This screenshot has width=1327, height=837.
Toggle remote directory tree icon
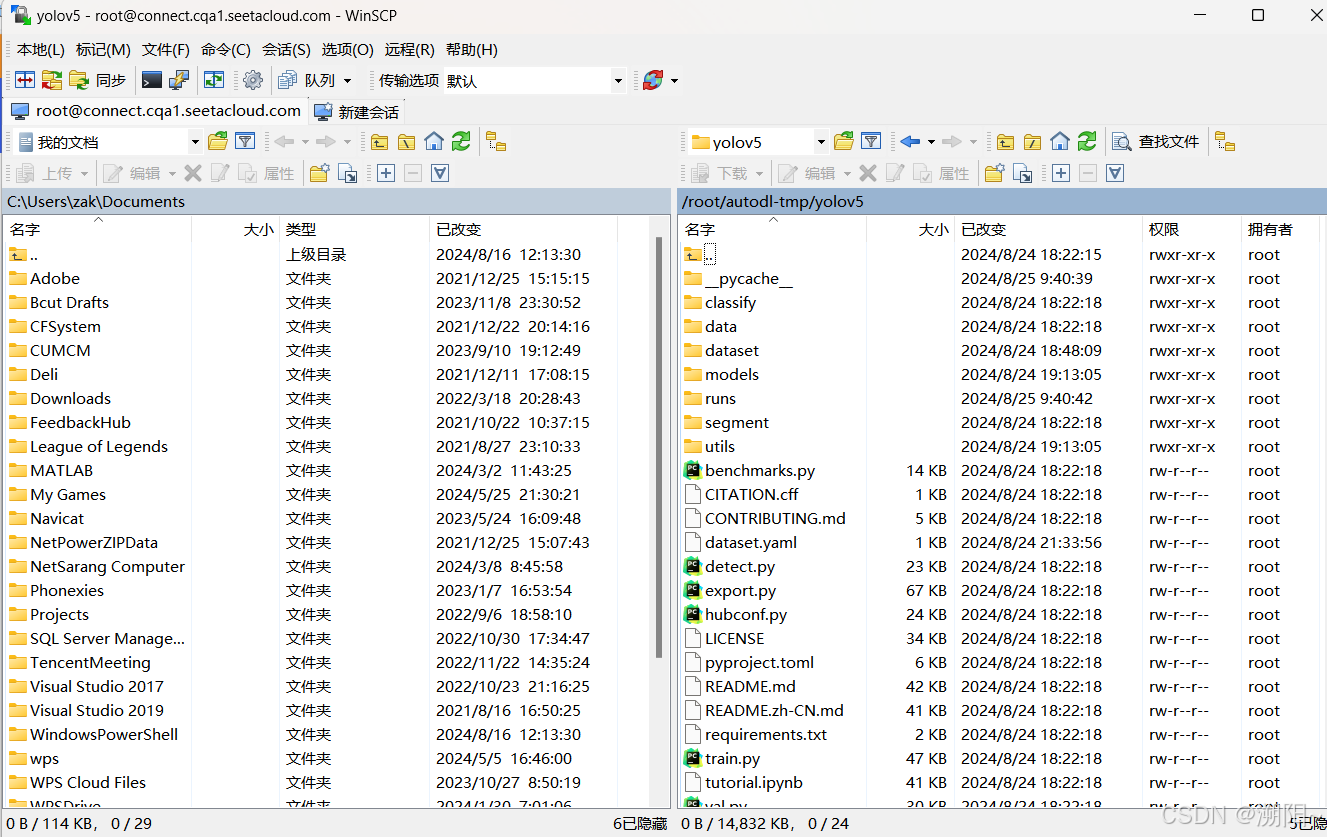click(1225, 142)
